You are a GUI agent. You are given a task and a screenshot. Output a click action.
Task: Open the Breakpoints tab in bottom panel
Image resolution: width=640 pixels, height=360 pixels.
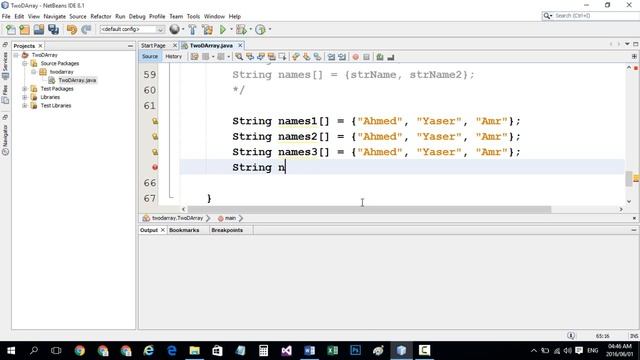227,230
